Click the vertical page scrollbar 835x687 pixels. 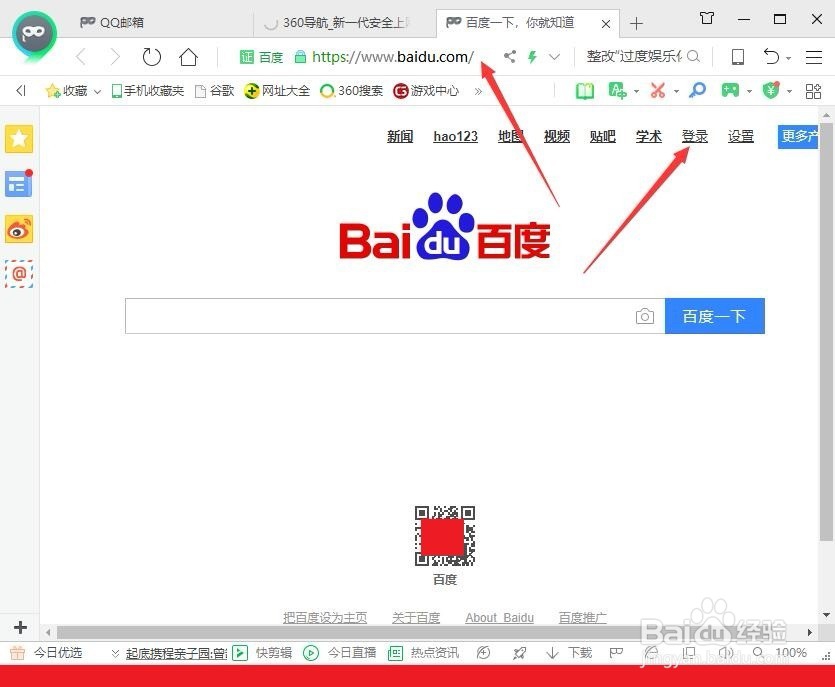[826, 330]
